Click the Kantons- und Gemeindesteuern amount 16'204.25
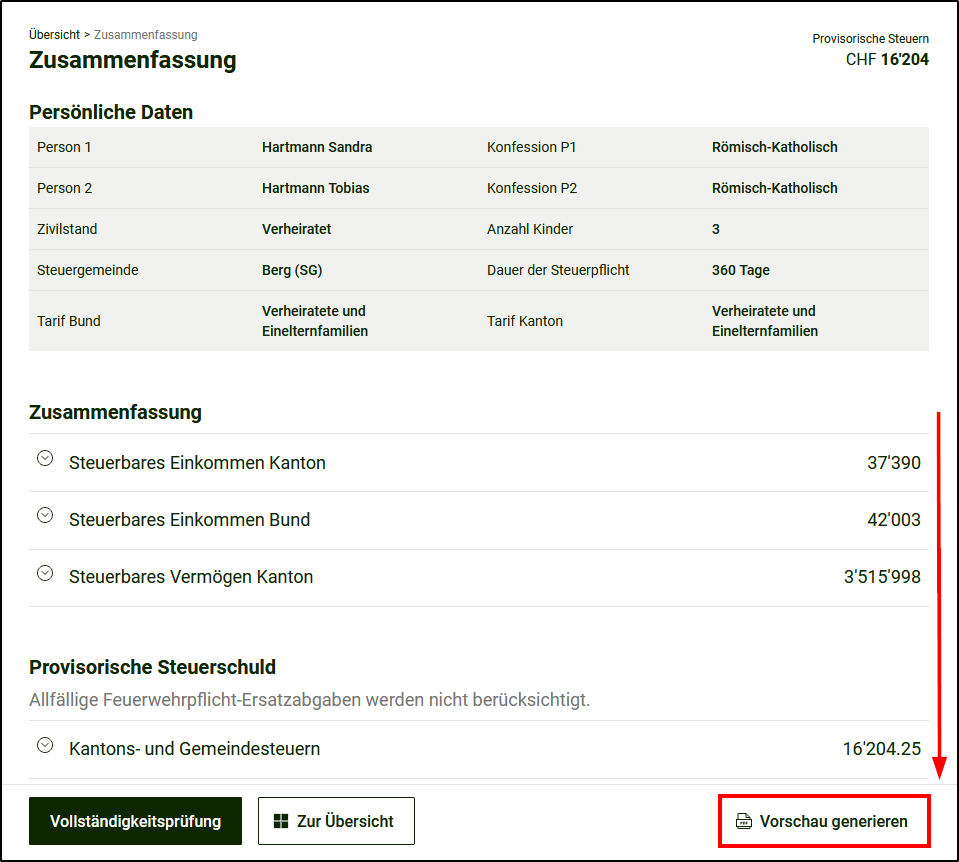This screenshot has height=862, width=959. pos(881,749)
